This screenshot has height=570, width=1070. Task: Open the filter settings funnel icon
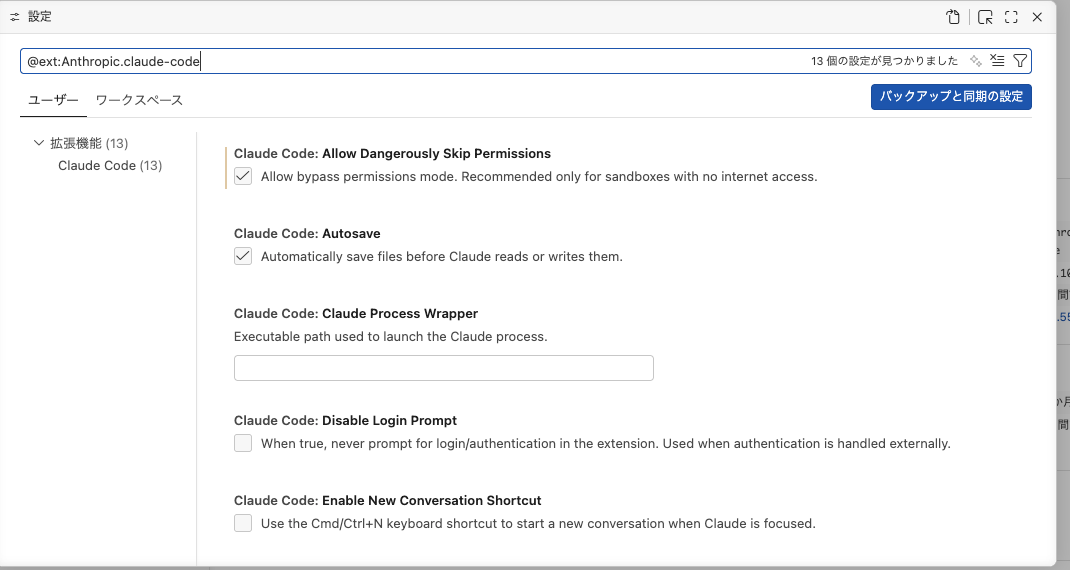tap(1019, 61)
